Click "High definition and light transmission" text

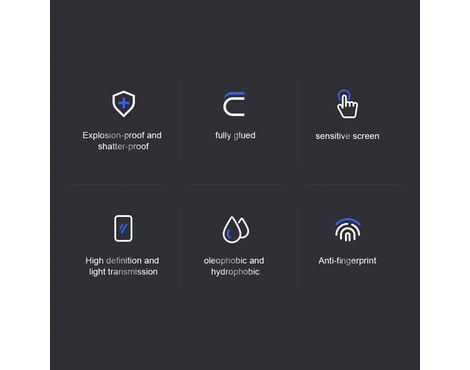pyautogui.click(x=123, y=266)
